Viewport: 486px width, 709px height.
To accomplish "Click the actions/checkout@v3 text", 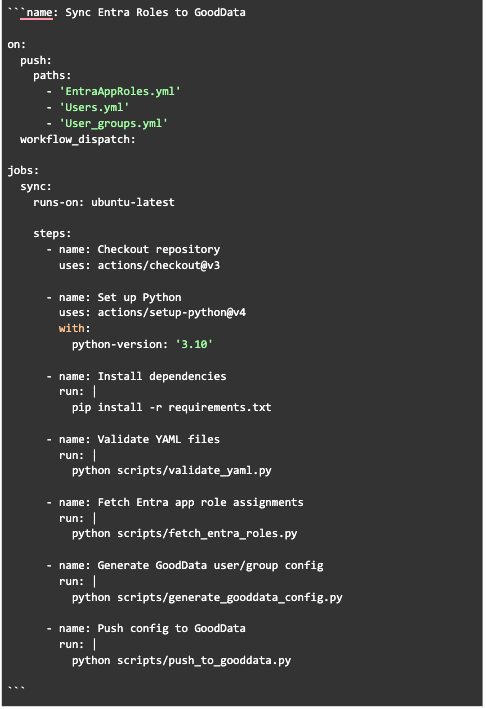I will tap(159, 265).
